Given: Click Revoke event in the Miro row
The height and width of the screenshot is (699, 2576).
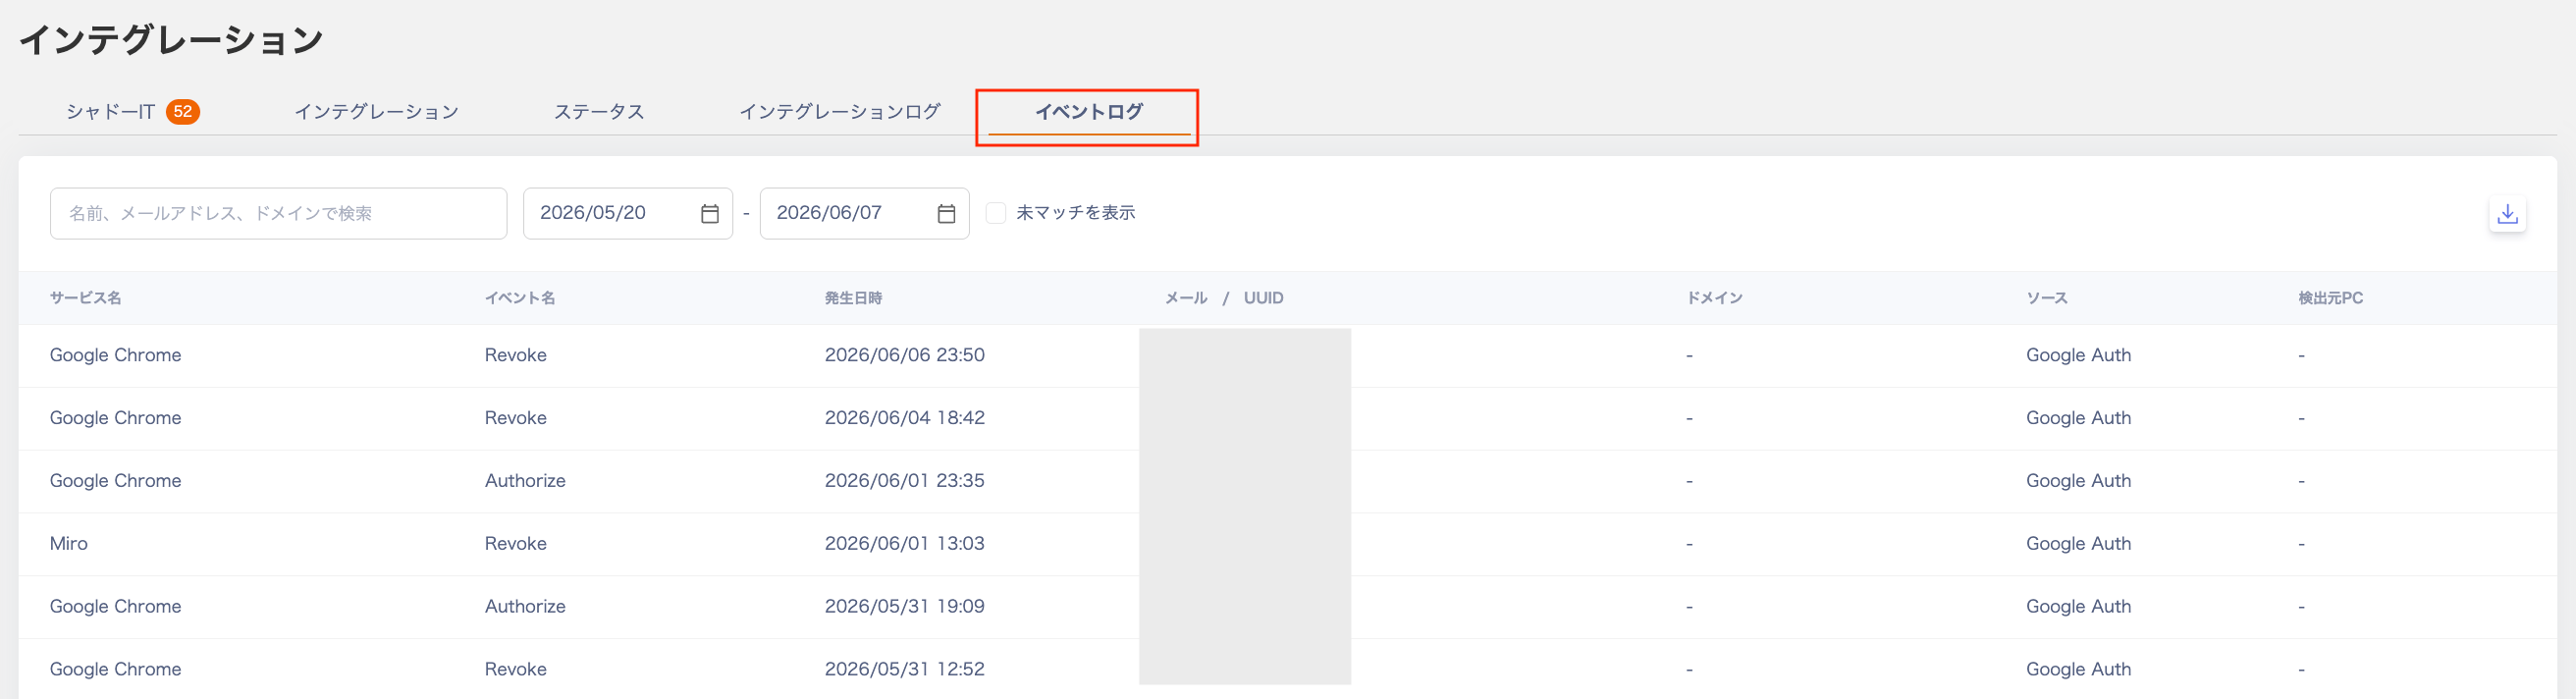Looking at the screenshot, I should [516, 544].
